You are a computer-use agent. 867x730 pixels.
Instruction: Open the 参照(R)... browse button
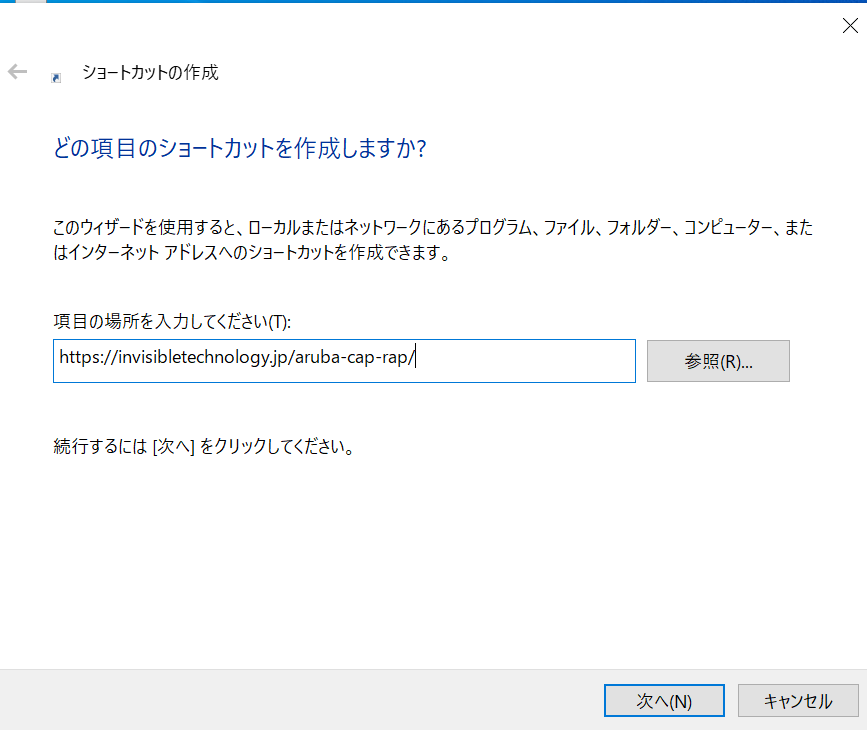pyautogui.click(x=718, y=361)
